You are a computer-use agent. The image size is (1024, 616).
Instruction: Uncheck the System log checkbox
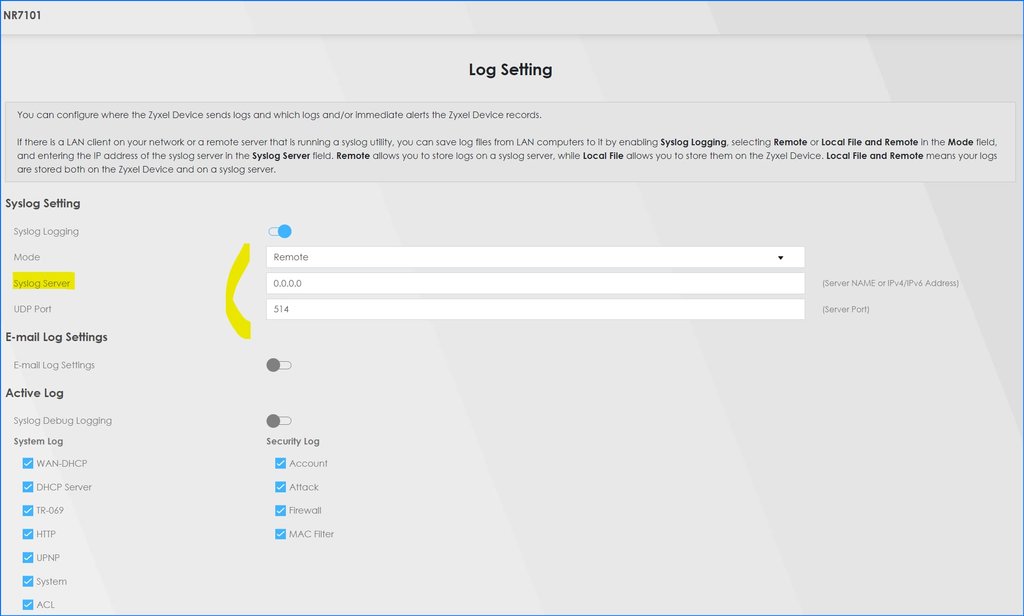pyautogui.click(x=27, y=581)
